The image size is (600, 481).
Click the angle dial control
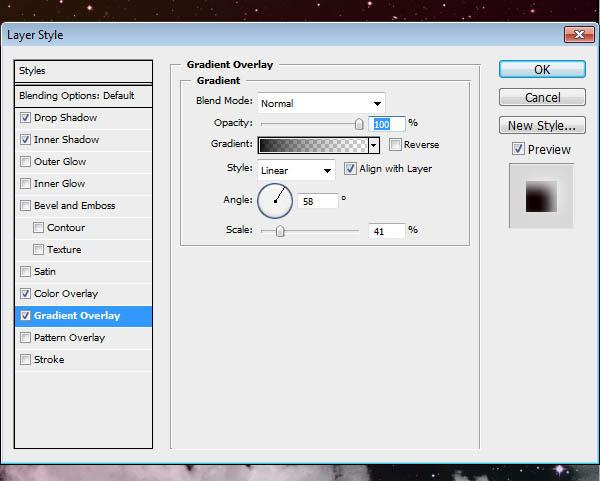pos(275,201)
